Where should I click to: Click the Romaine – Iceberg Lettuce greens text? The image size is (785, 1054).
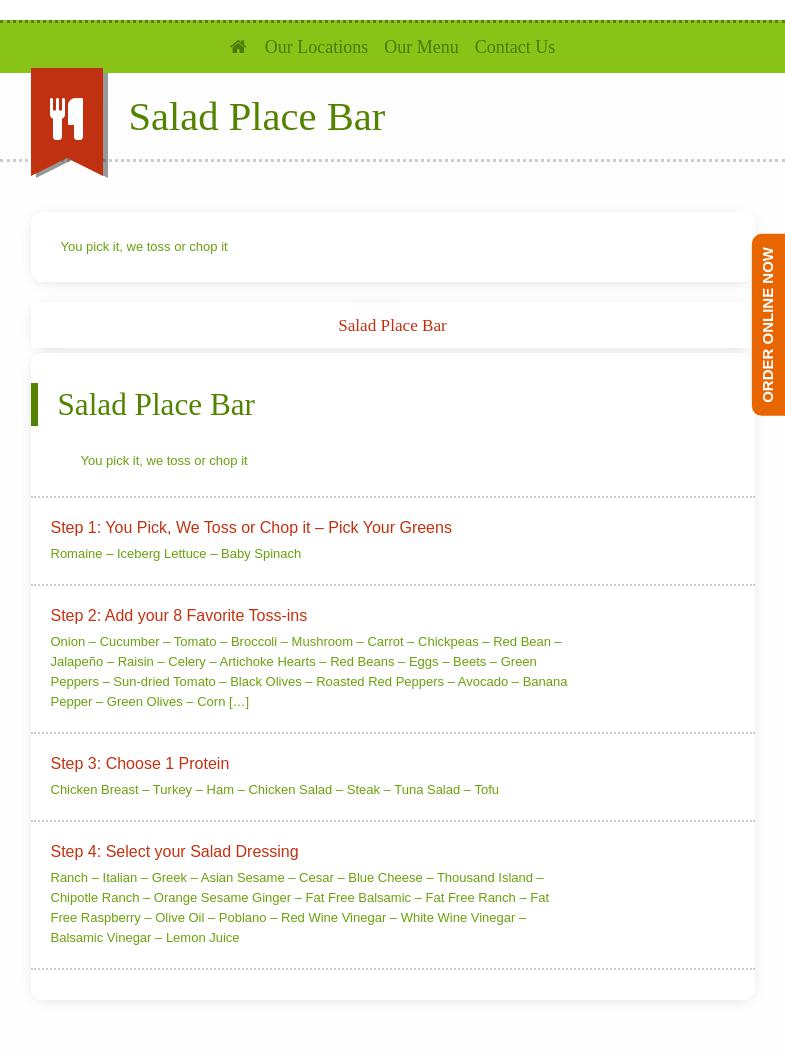coord(175,554)
